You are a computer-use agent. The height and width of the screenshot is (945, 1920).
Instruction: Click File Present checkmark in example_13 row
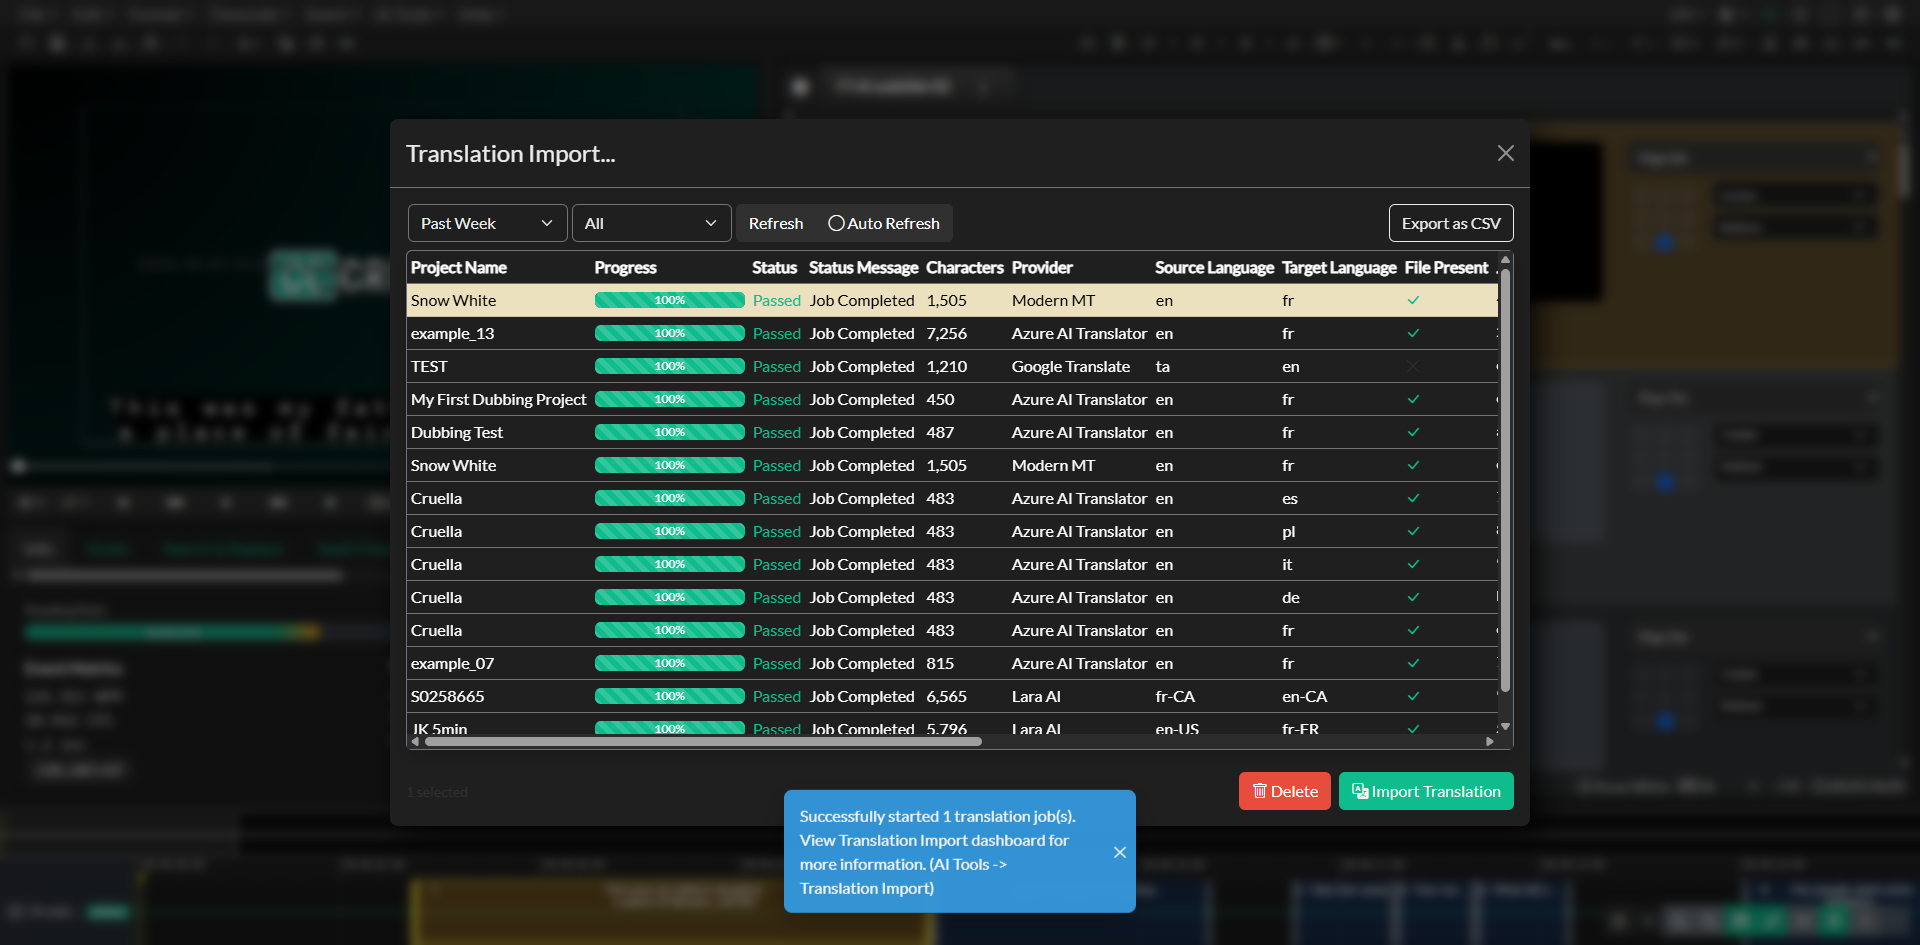point(1413,333)
